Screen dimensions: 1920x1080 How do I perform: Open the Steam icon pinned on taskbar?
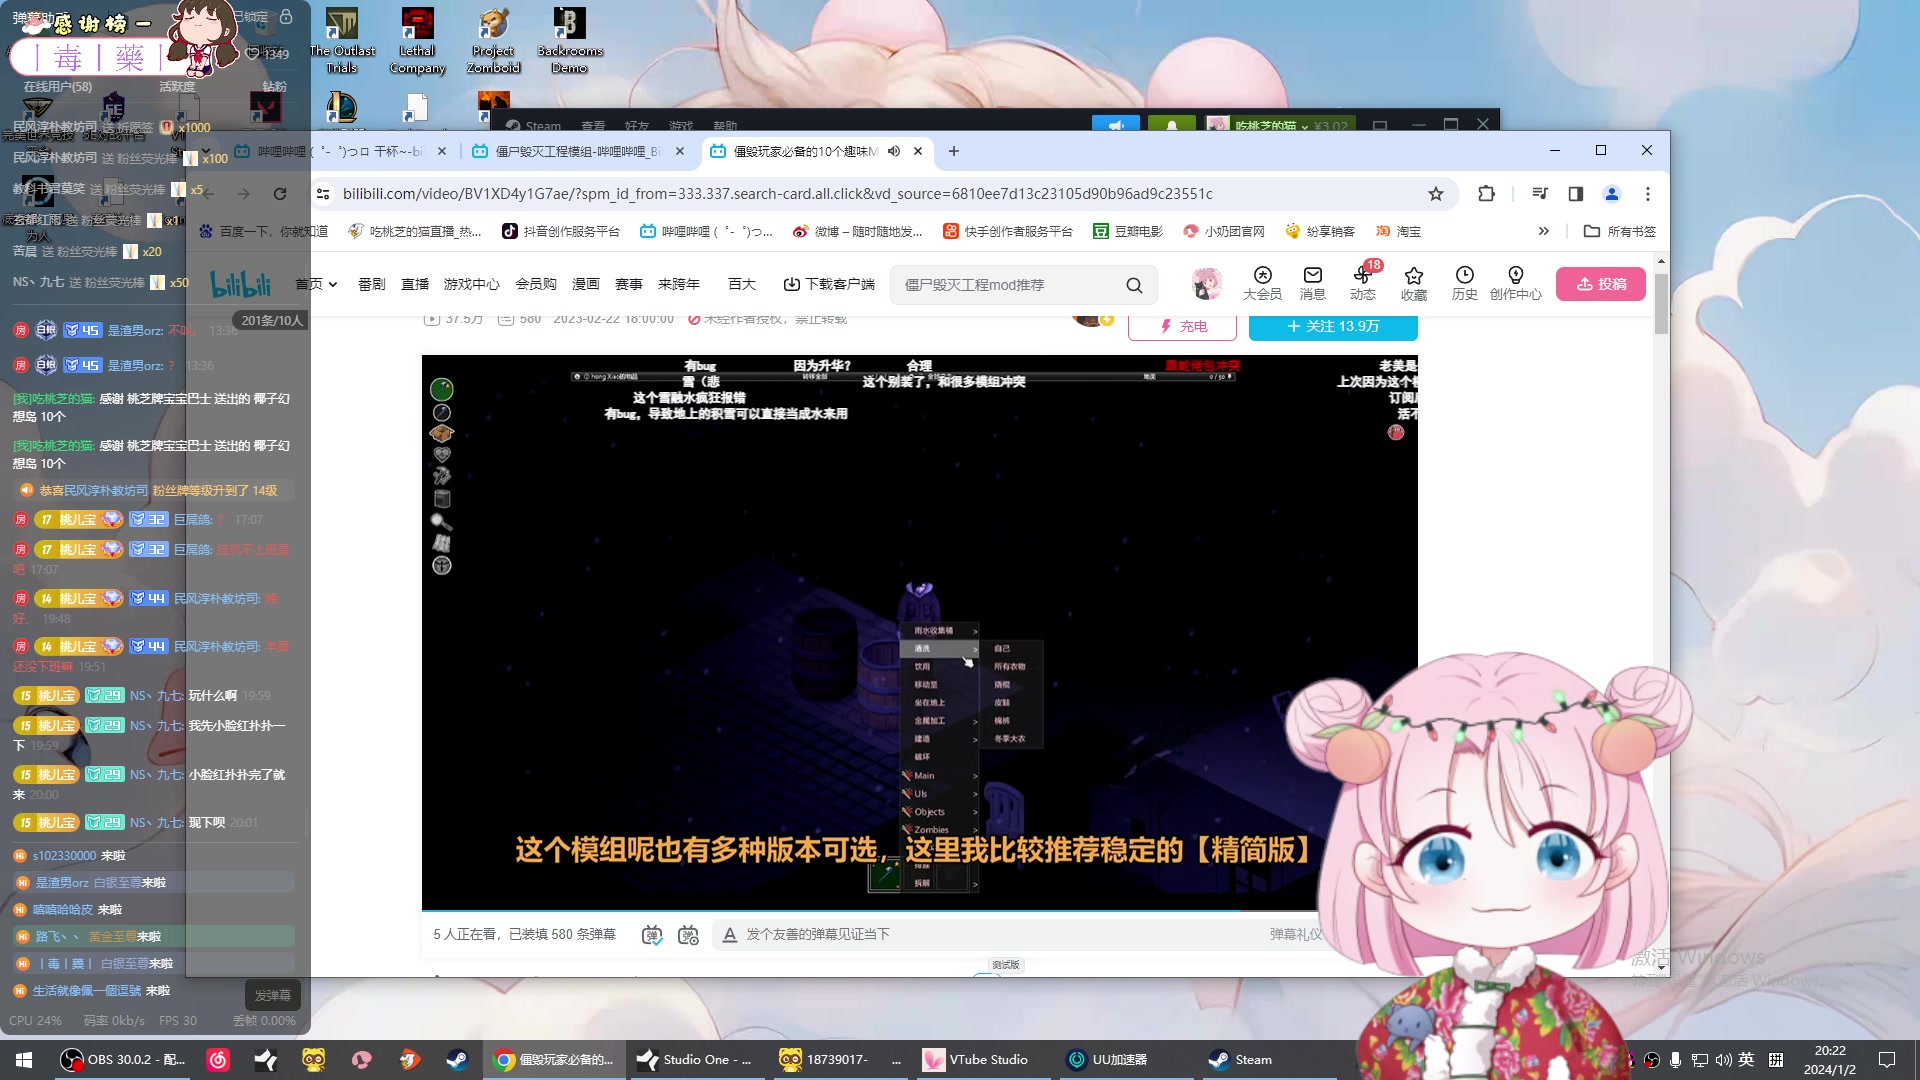456,1060
